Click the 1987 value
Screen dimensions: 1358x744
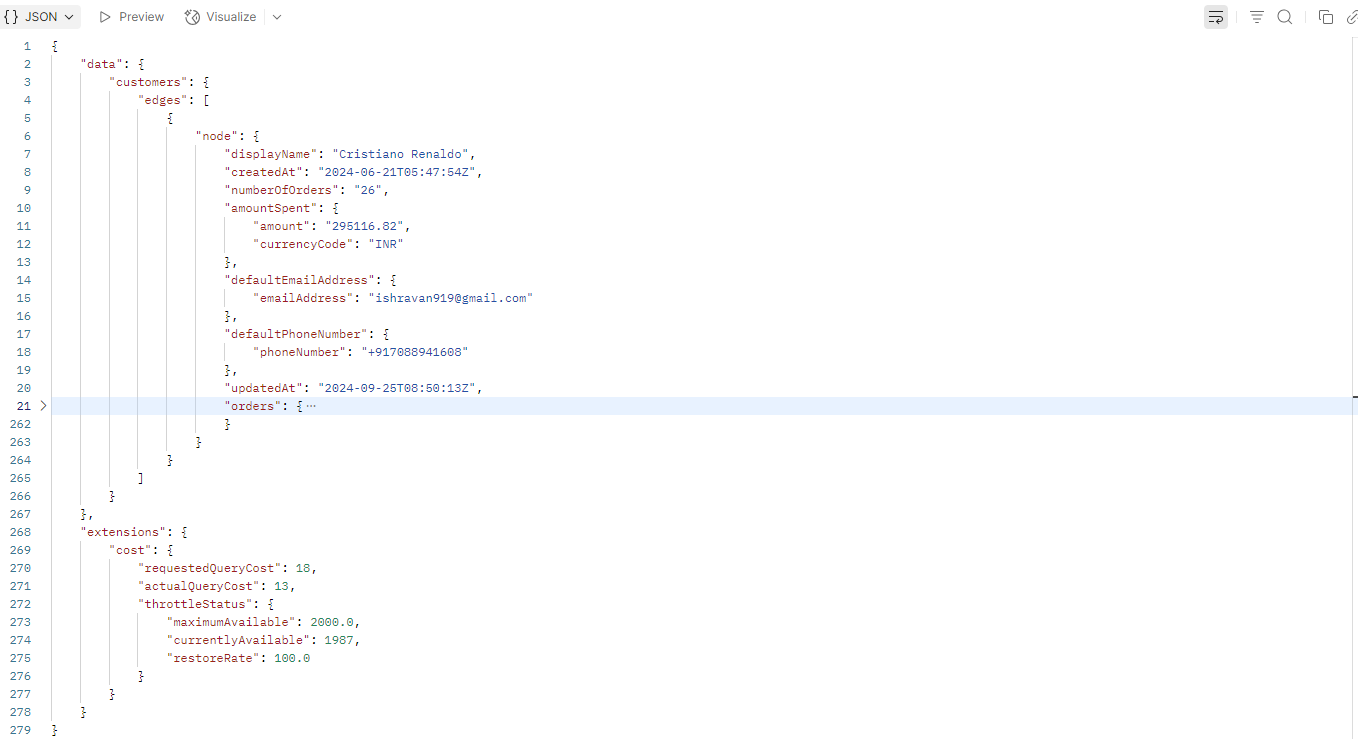[x=339, y=640]
